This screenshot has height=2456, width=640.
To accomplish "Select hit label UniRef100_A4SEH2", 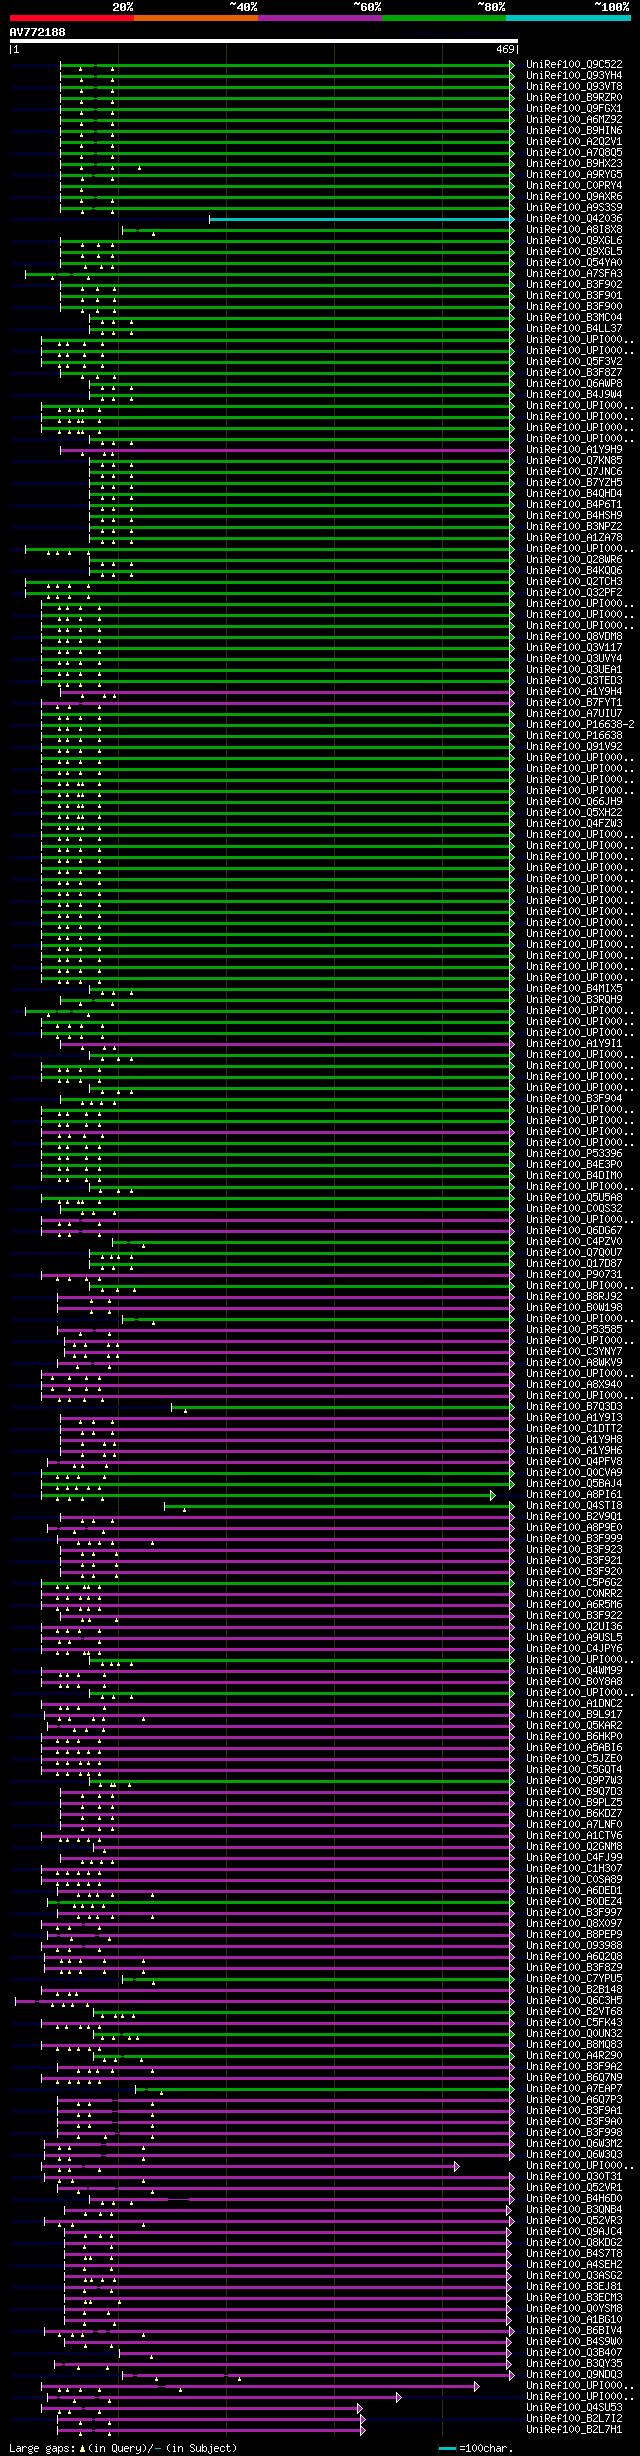I will click(x=574, y=2264).
